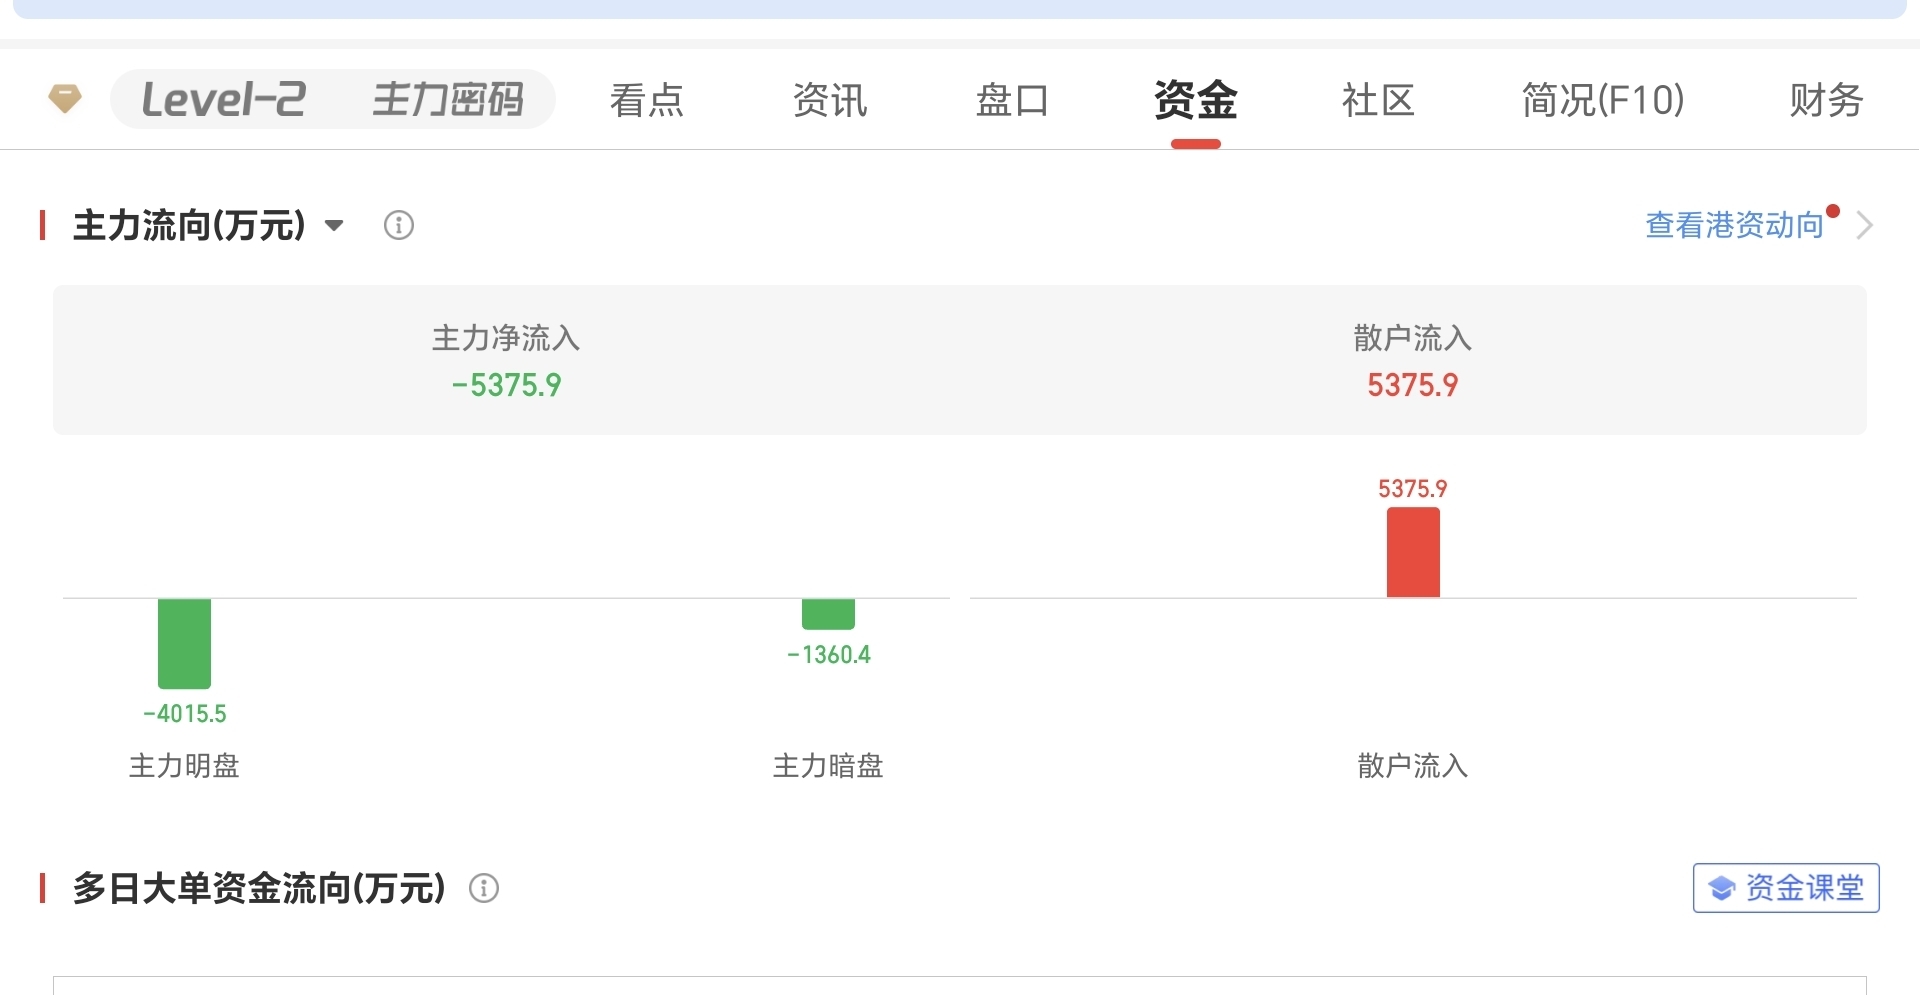
Task: Click the graduation cap icon in 资金课堂
Action: [x=1721, y=888]
